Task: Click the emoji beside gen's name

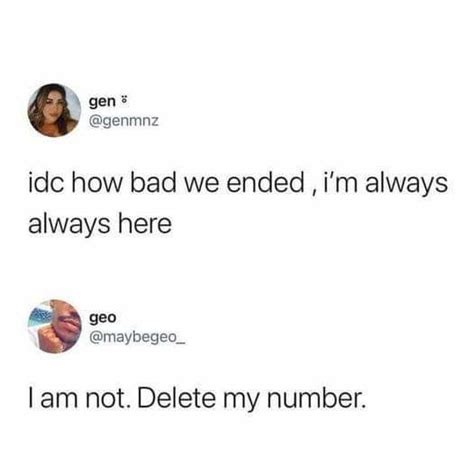Action: [124, 100]
